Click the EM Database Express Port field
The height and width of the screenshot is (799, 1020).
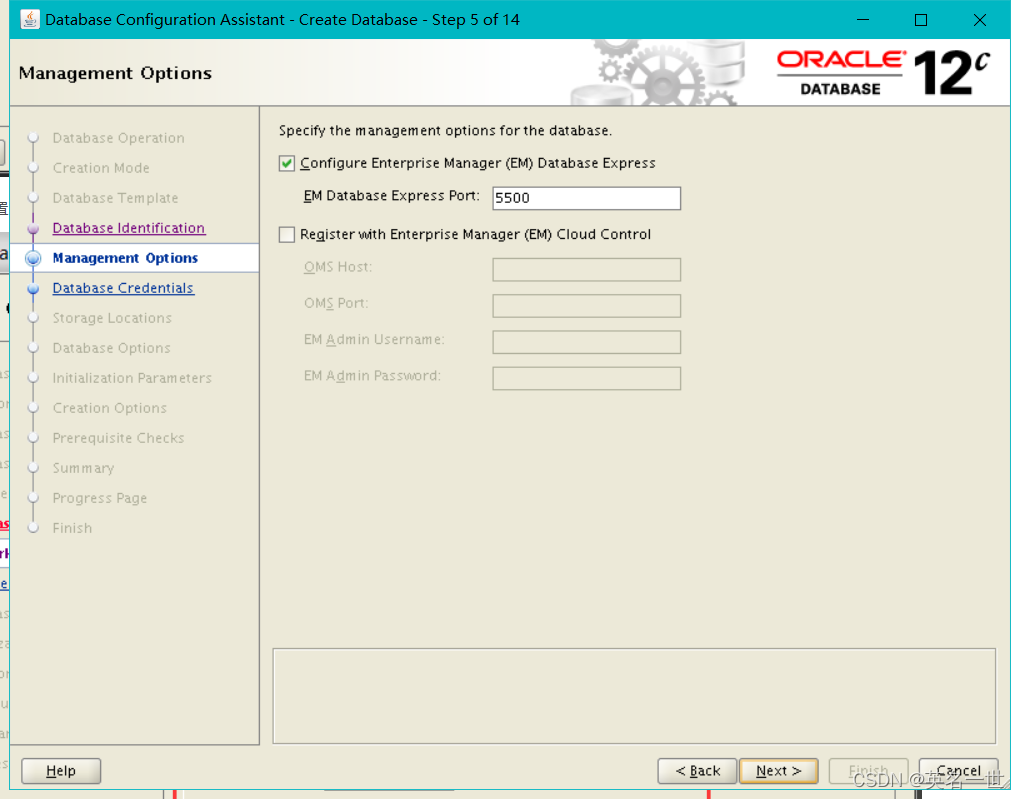point(586,198)
